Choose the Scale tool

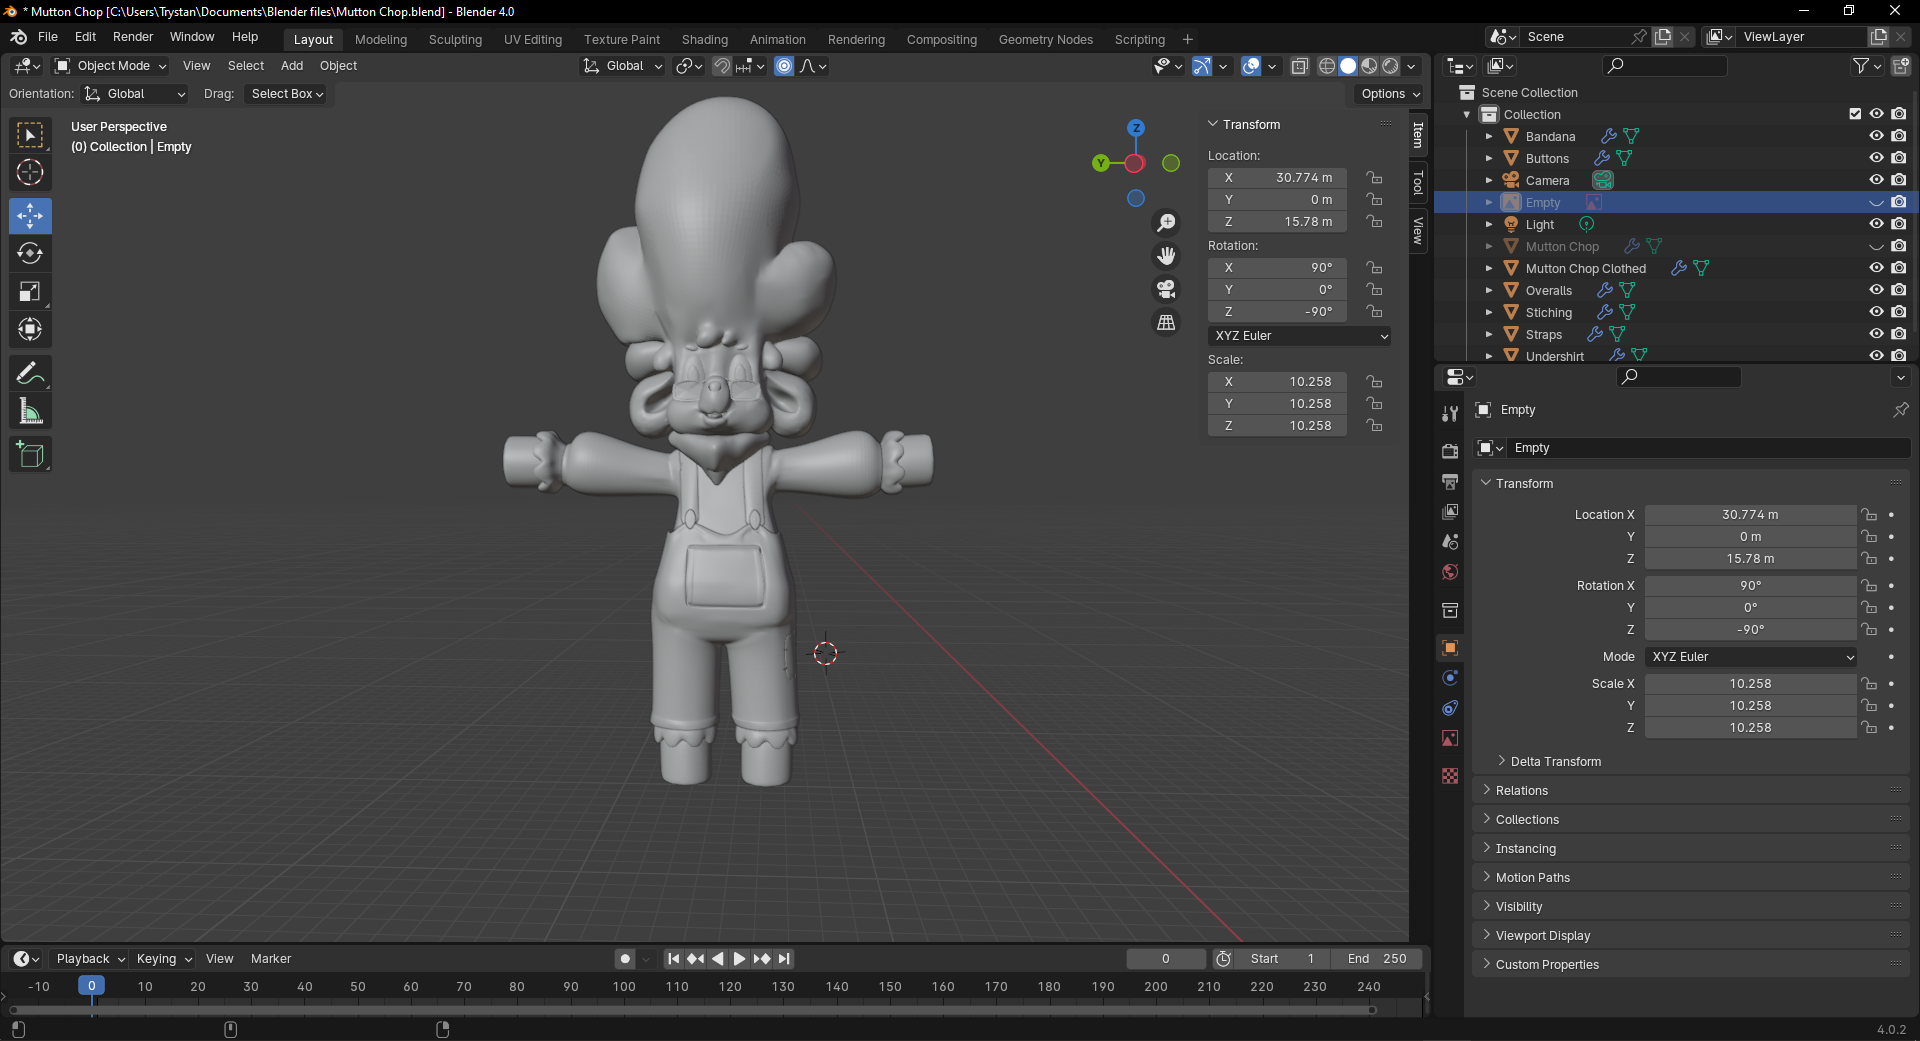[x=30, y=292]
